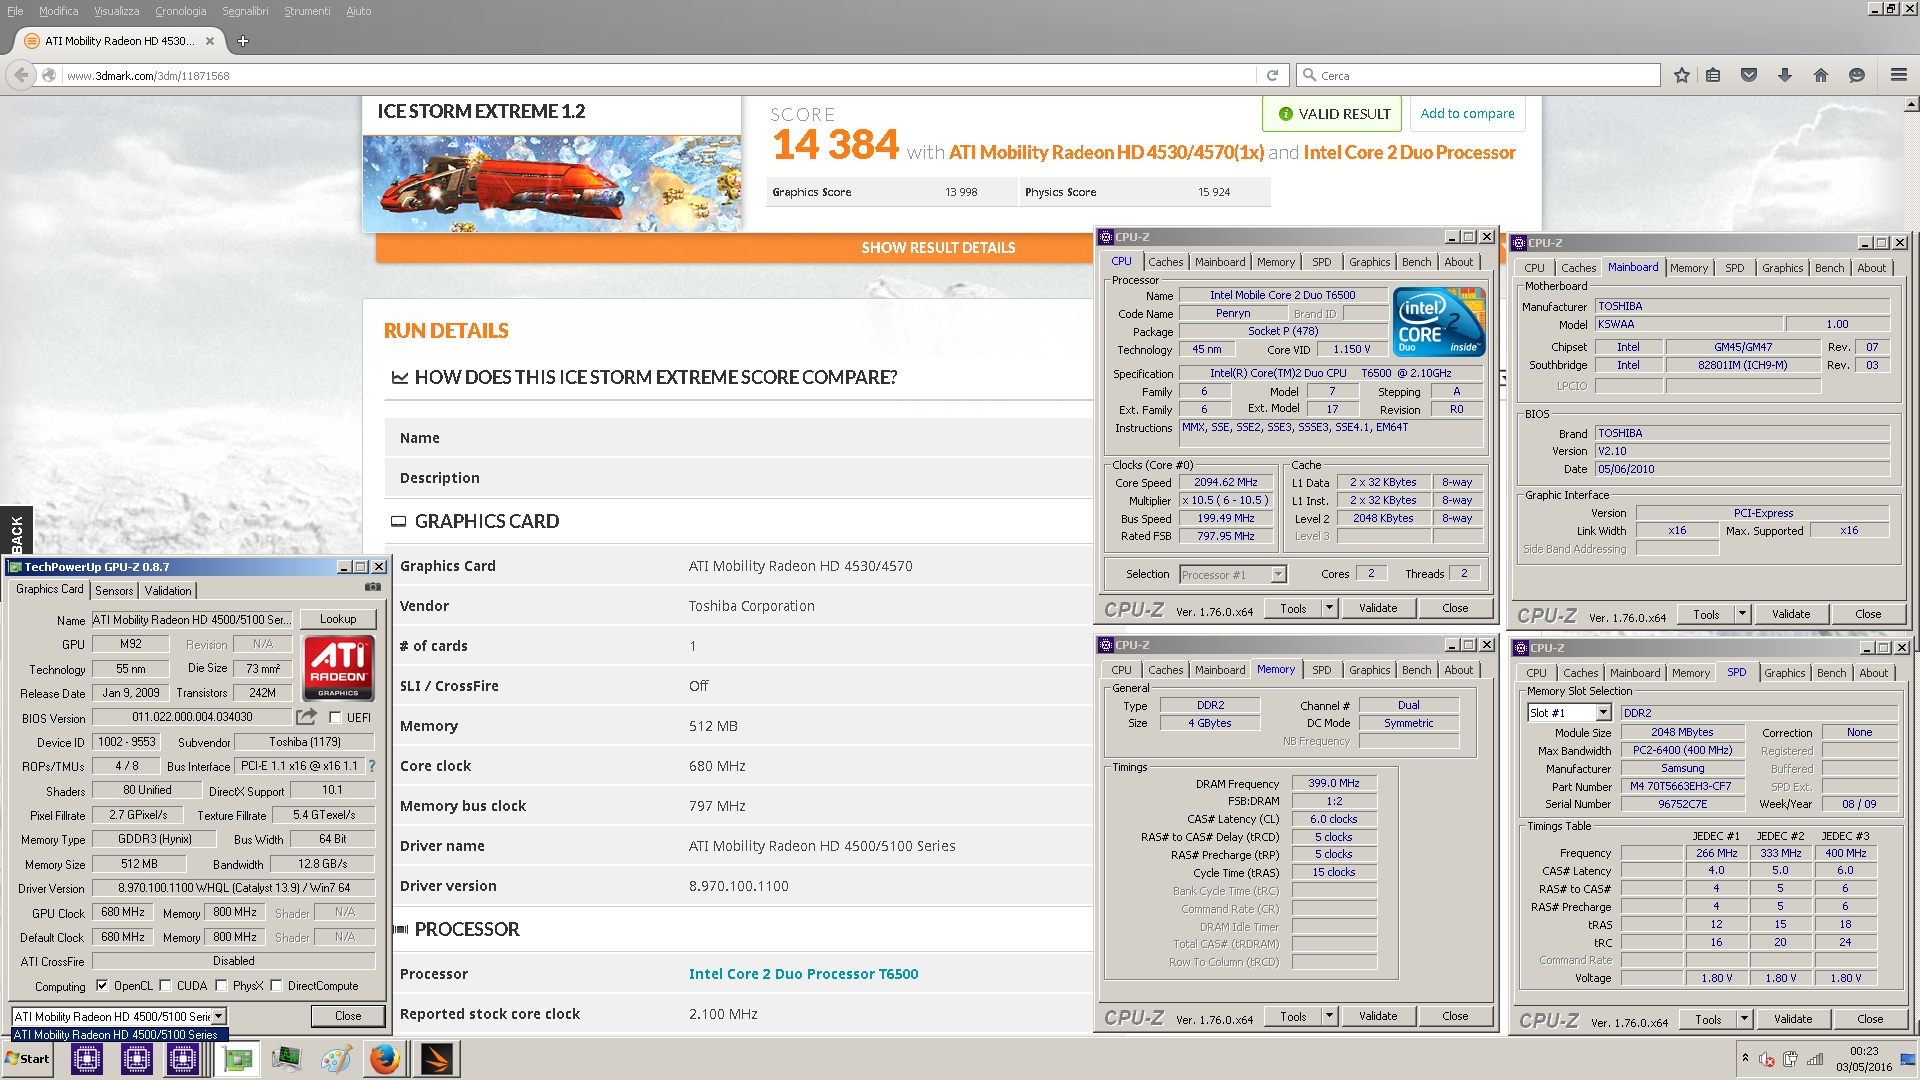Click the URL address bar
Image resolution: width=1920 pixels, height=1080 pixels.
tap(660, 75)
